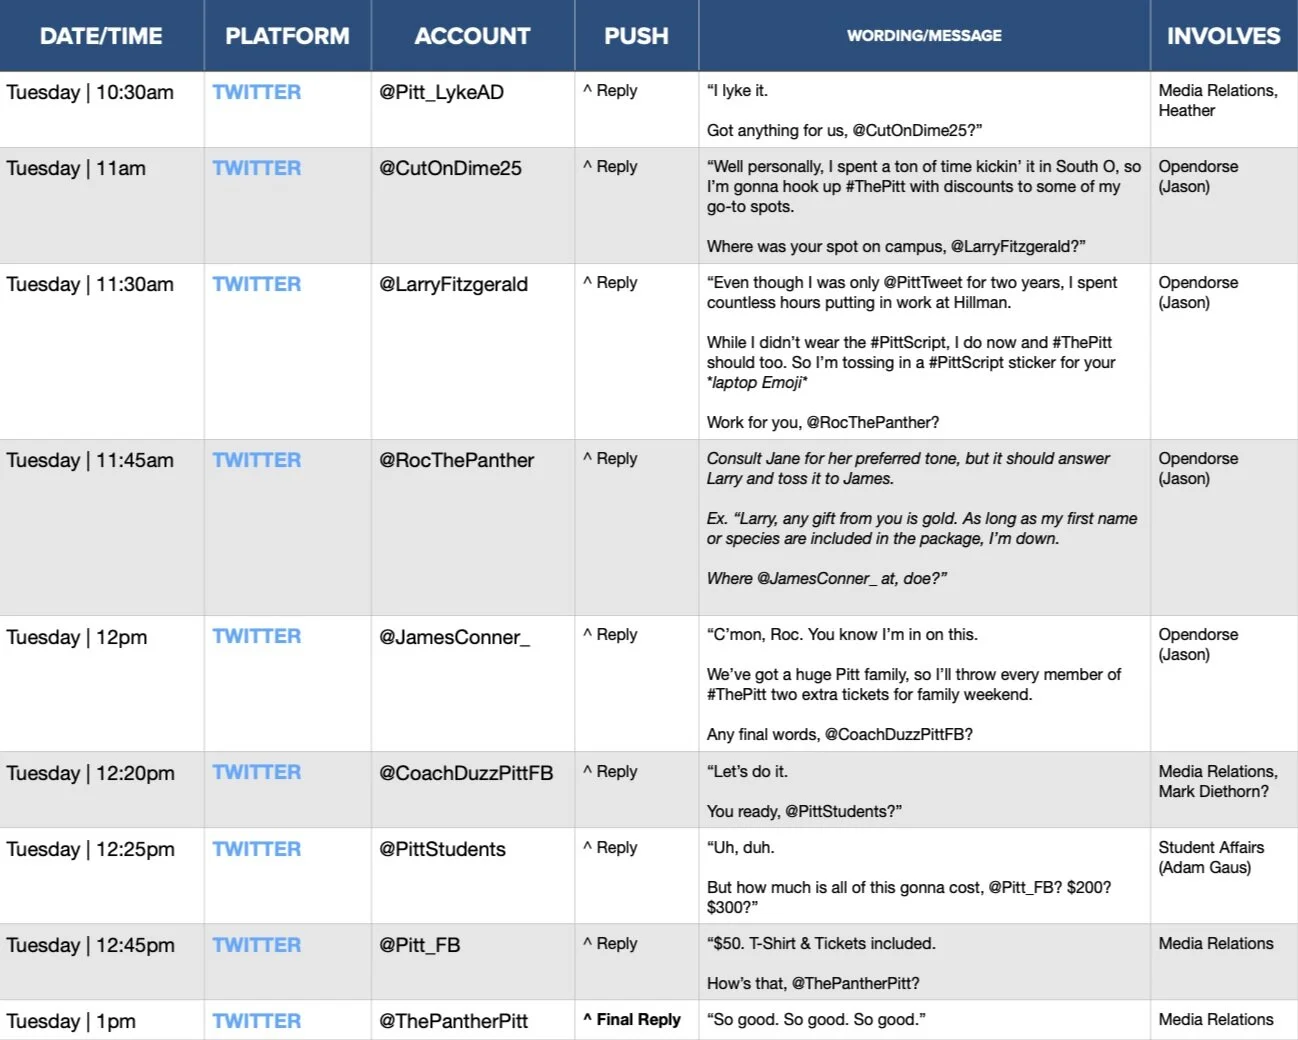Click the INVOLVES column header
The height and width of the screenshot is (1040, 1298).
click(1224, 36)
